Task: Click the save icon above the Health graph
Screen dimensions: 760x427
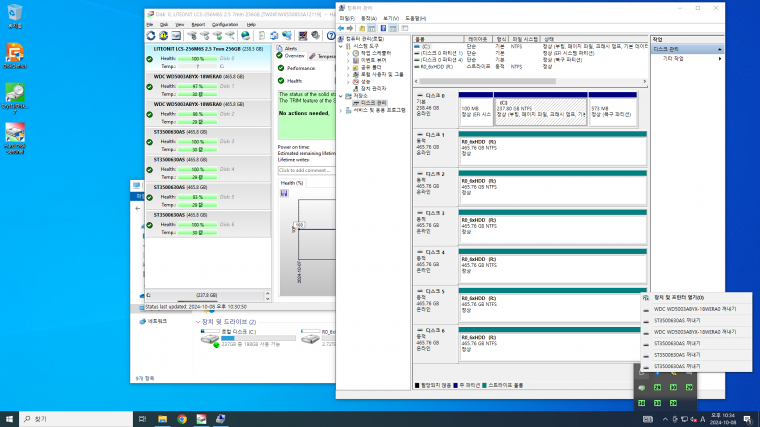Action: (284, 193)
